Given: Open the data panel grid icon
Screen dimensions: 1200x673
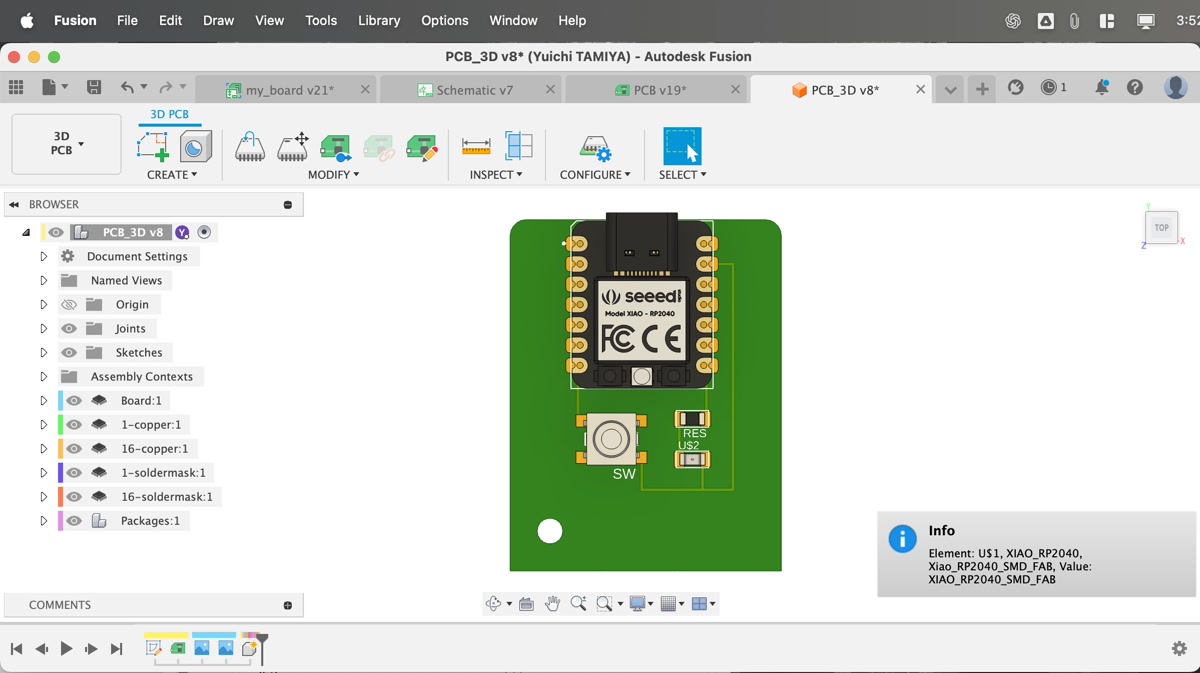Looking at the screenshot, I should point(16,88).
